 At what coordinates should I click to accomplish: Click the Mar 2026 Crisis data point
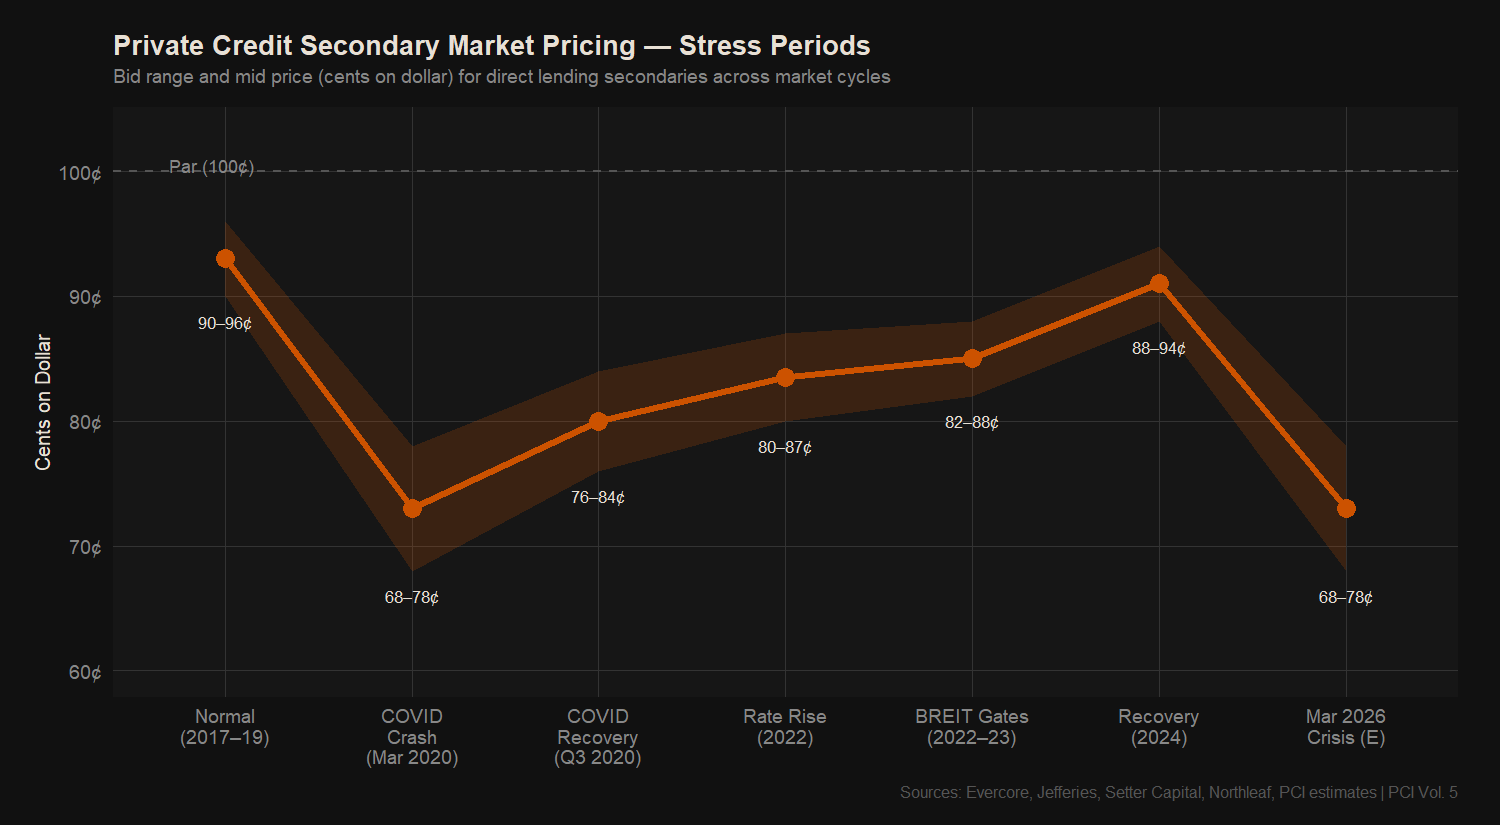(x=1346, y=509)
